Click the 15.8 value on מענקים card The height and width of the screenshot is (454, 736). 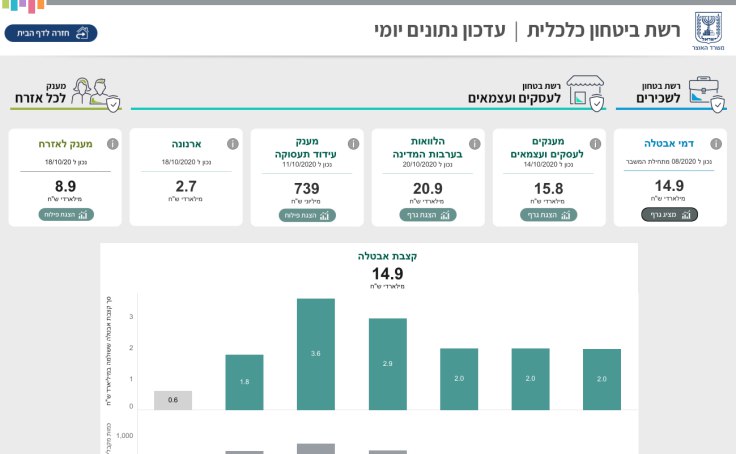[x=548, y=189]
